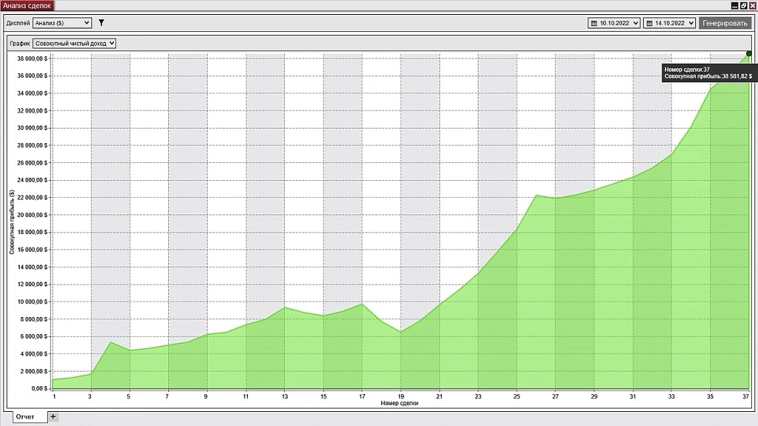The width and height of the screenshot is (758, 426).
Task: Click the filter funnel icon
Action: tap(101, 22)
